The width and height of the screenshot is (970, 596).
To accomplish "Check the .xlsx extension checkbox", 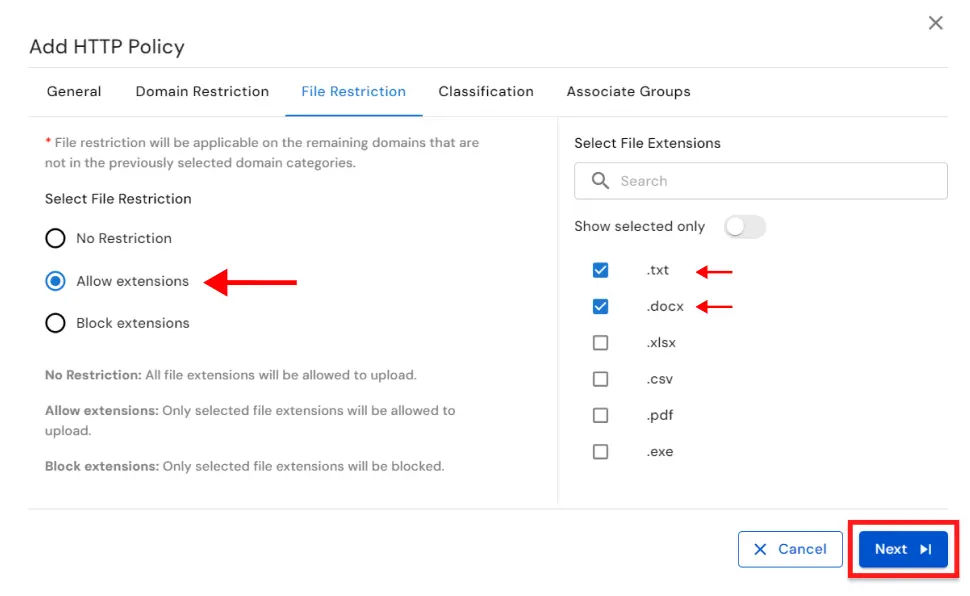I will coord(601,342).
